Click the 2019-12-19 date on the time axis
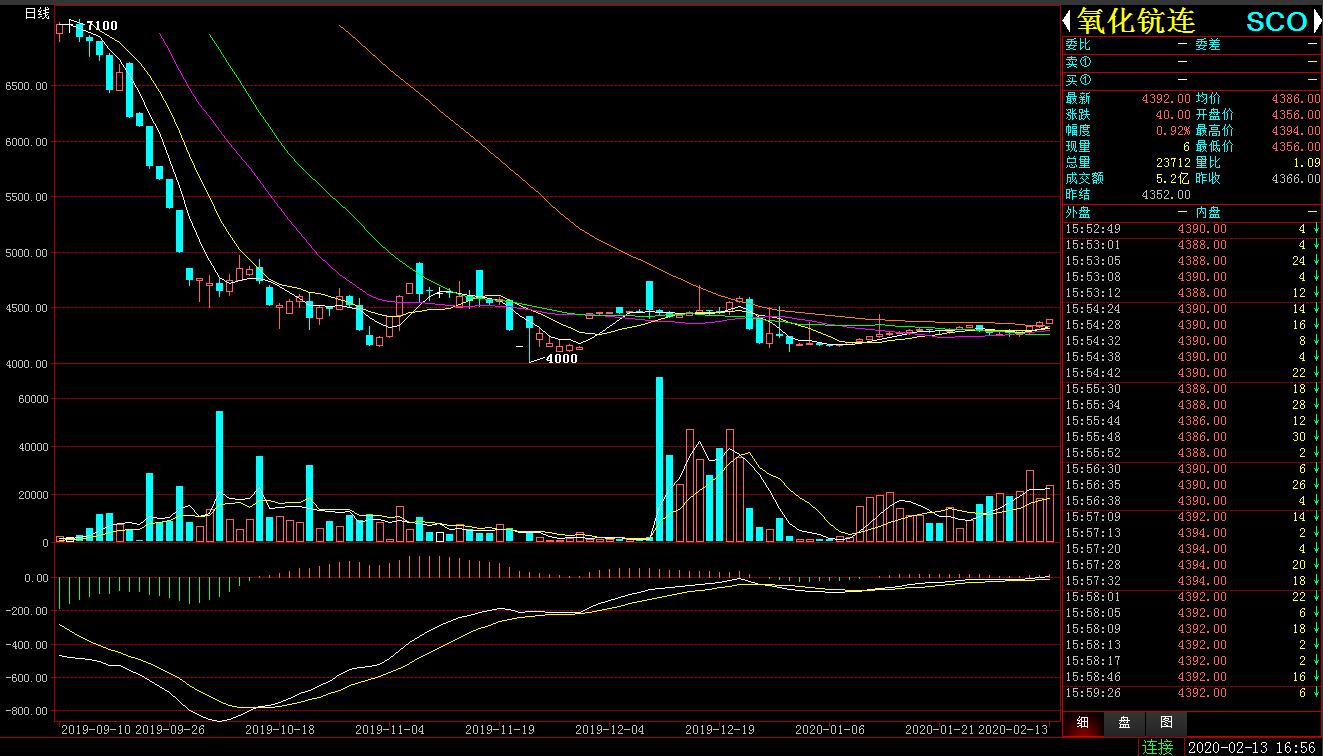Image resolution: width=1323 pixels, height=756 pixels. tap(721, 730)
